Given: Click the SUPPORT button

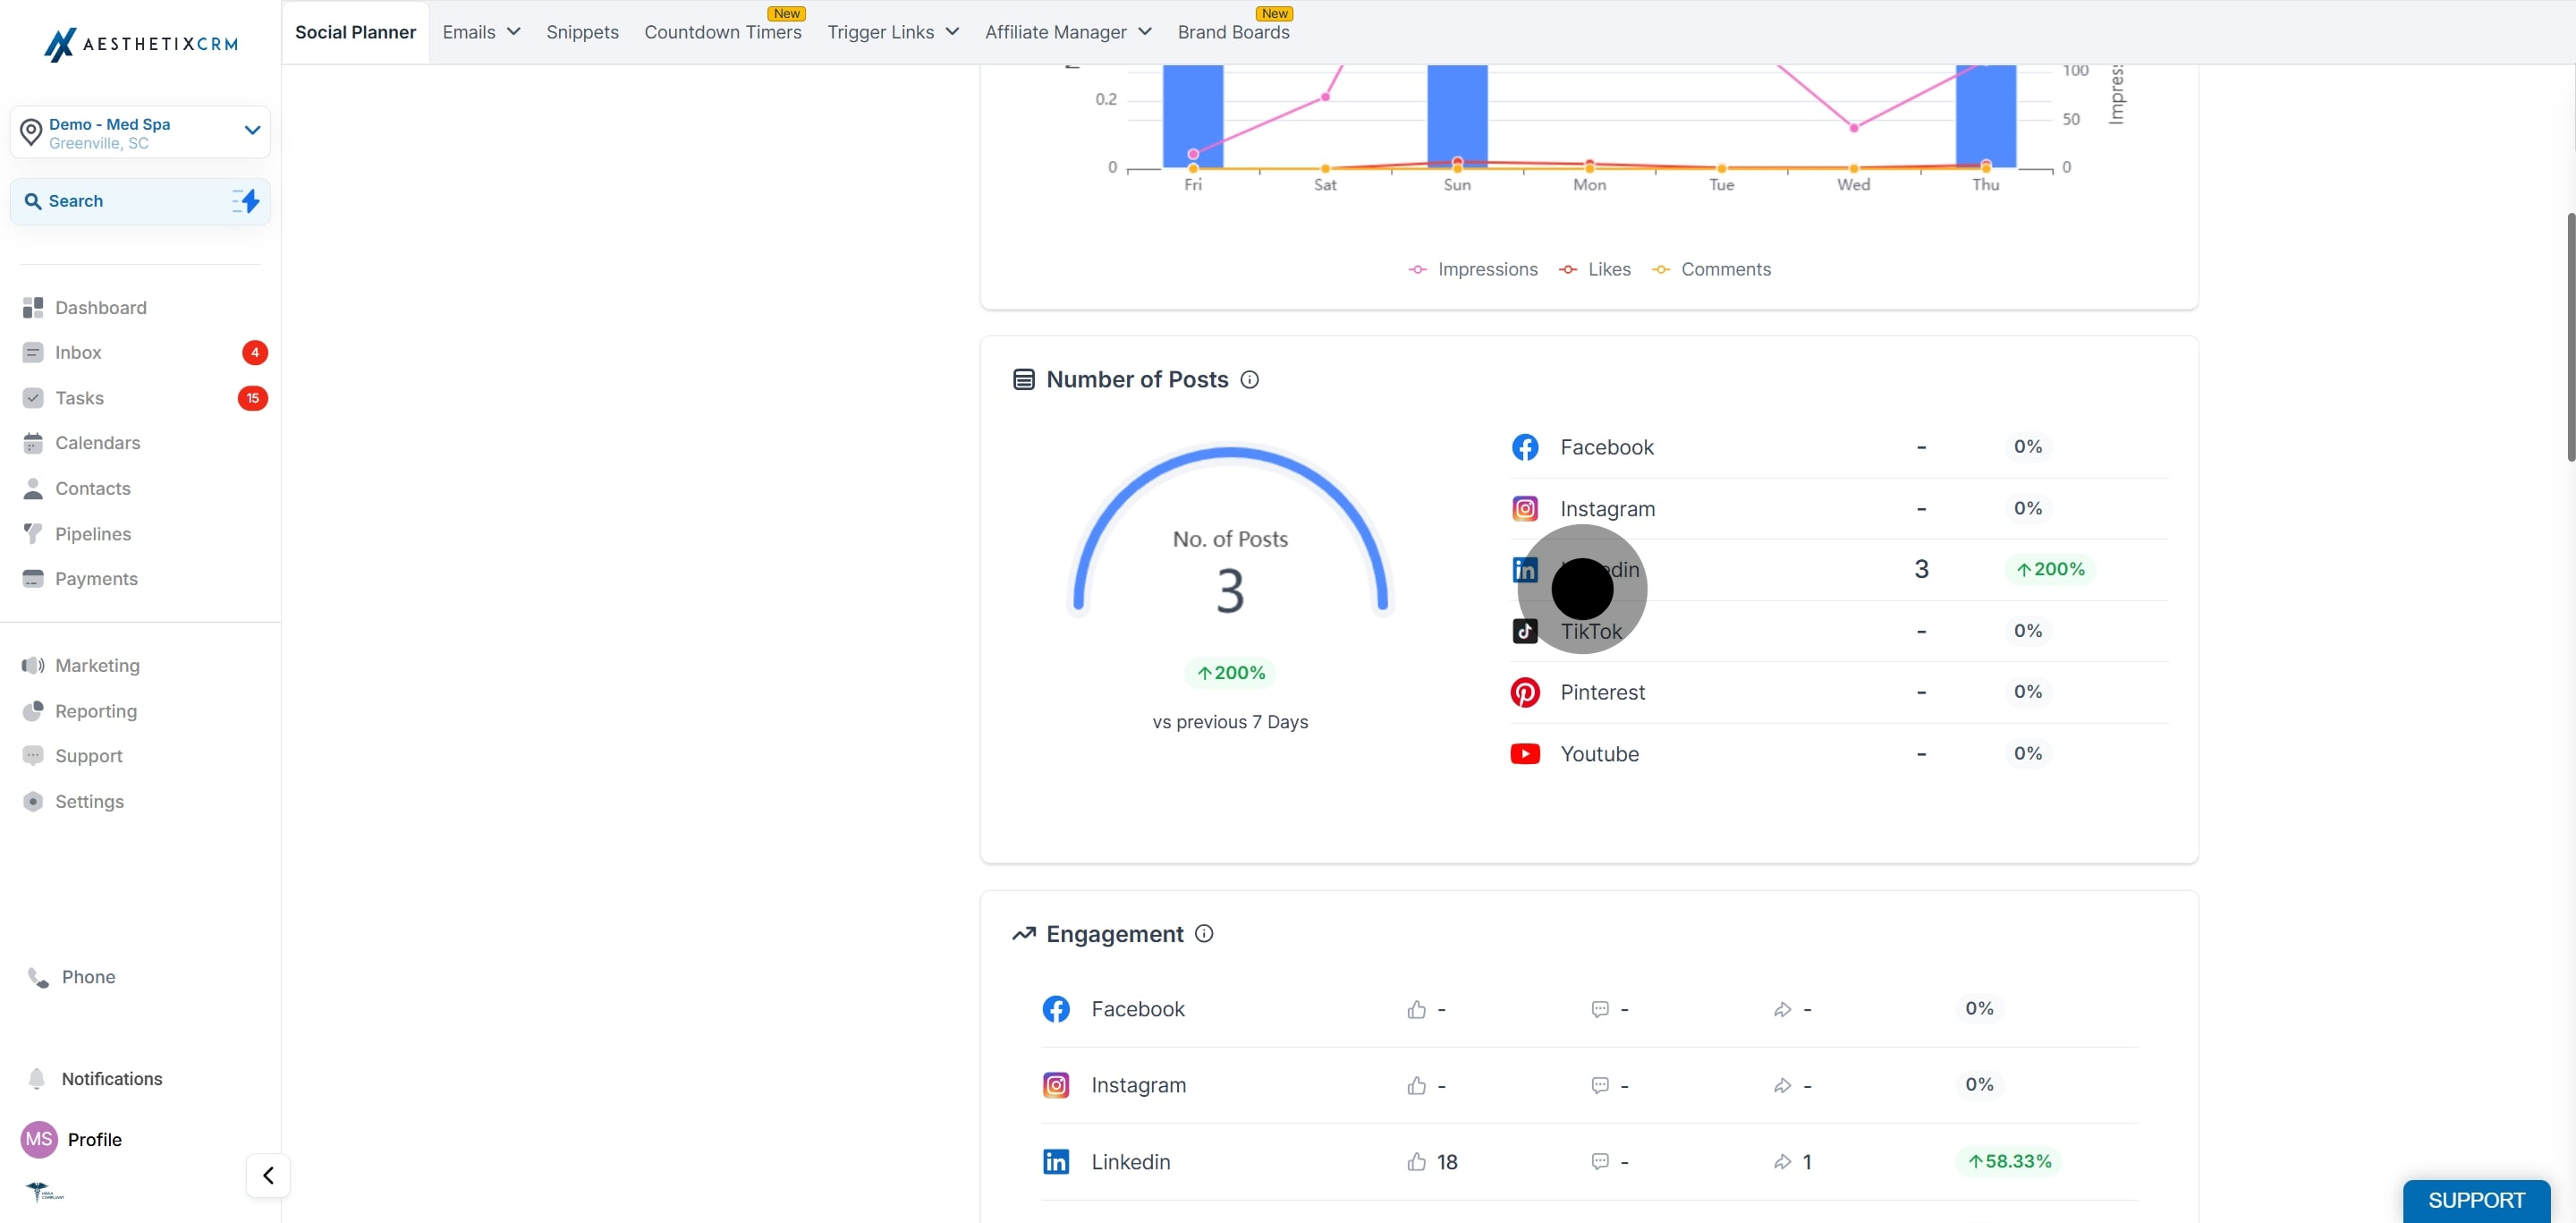Looking at the screenshot, I should (2476, 1200).
